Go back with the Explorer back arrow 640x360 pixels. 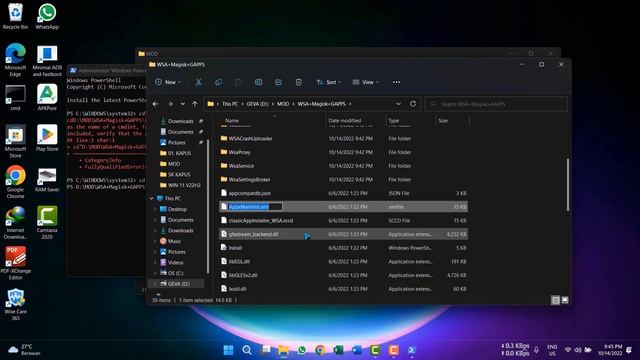pyautogui.click(x=156, y=104)
